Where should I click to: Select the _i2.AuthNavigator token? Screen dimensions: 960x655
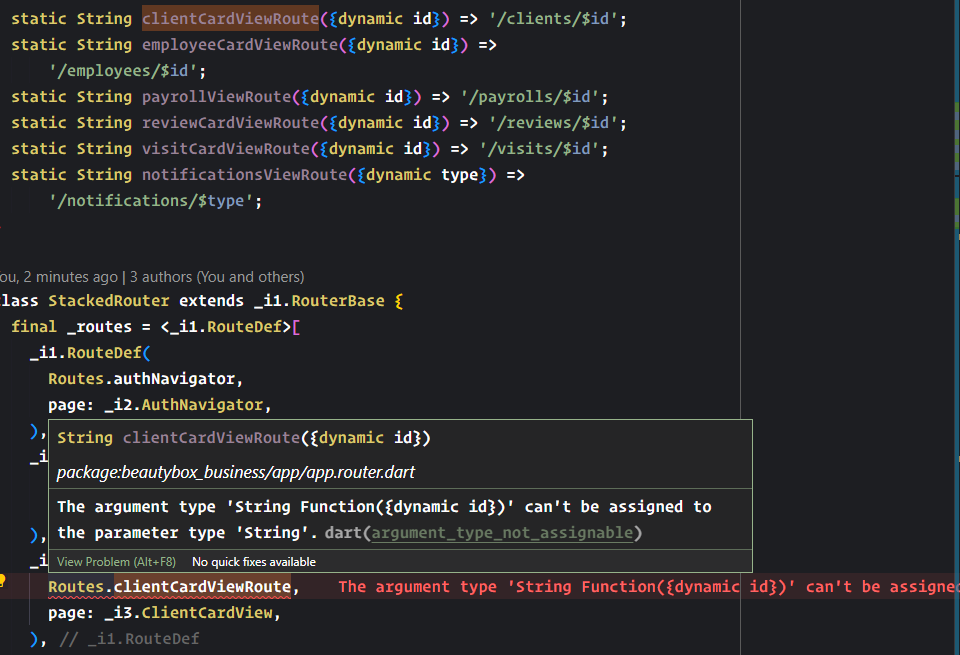pyautogui.click(x=213, y=404)
